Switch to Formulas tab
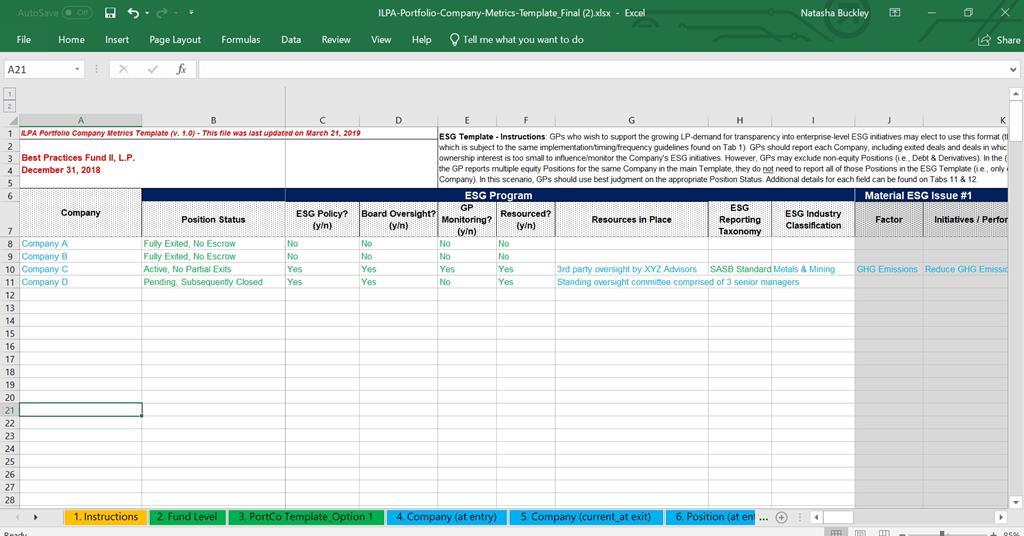The height and width of the screenshot is (536, 1024). [240, 39]
